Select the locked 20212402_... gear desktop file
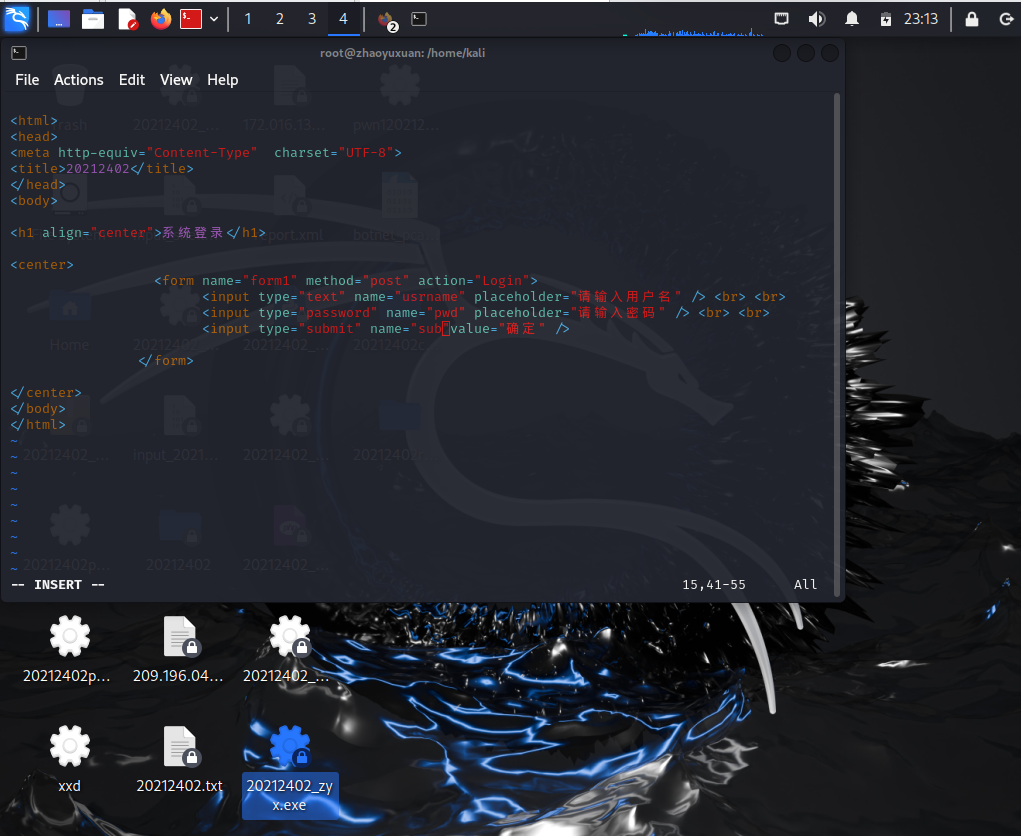 coord(288,648)
